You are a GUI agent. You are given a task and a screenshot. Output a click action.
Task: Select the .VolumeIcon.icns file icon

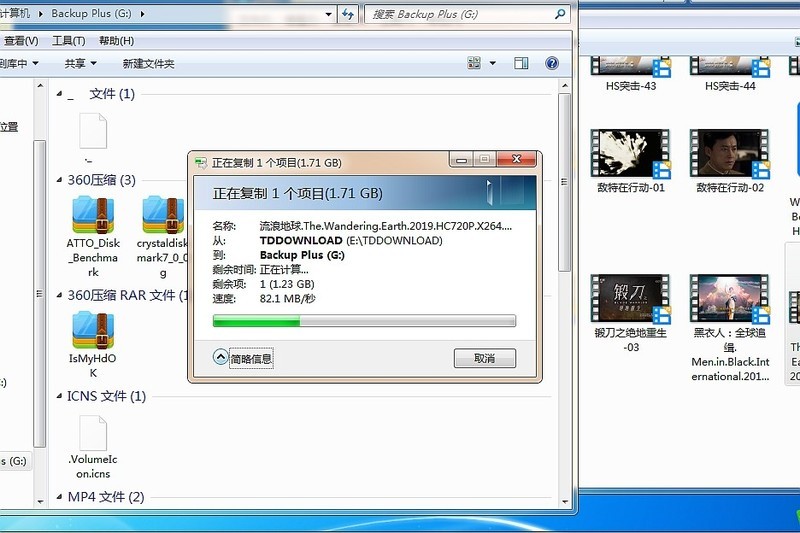pyautogui.click(x=93, y=434)
